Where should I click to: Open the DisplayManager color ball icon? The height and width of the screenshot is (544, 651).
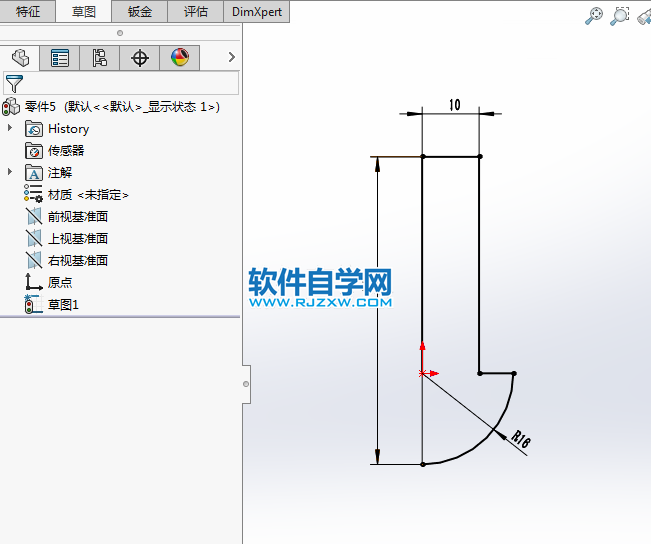coord(180,58)
